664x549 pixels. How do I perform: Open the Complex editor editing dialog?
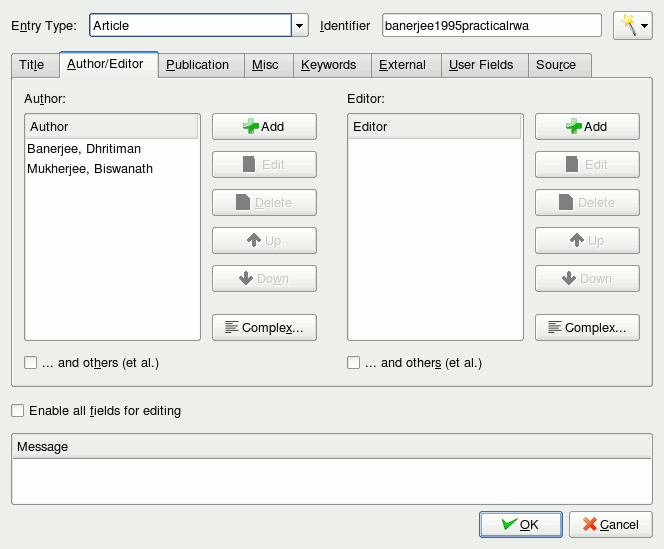[587, 327]
